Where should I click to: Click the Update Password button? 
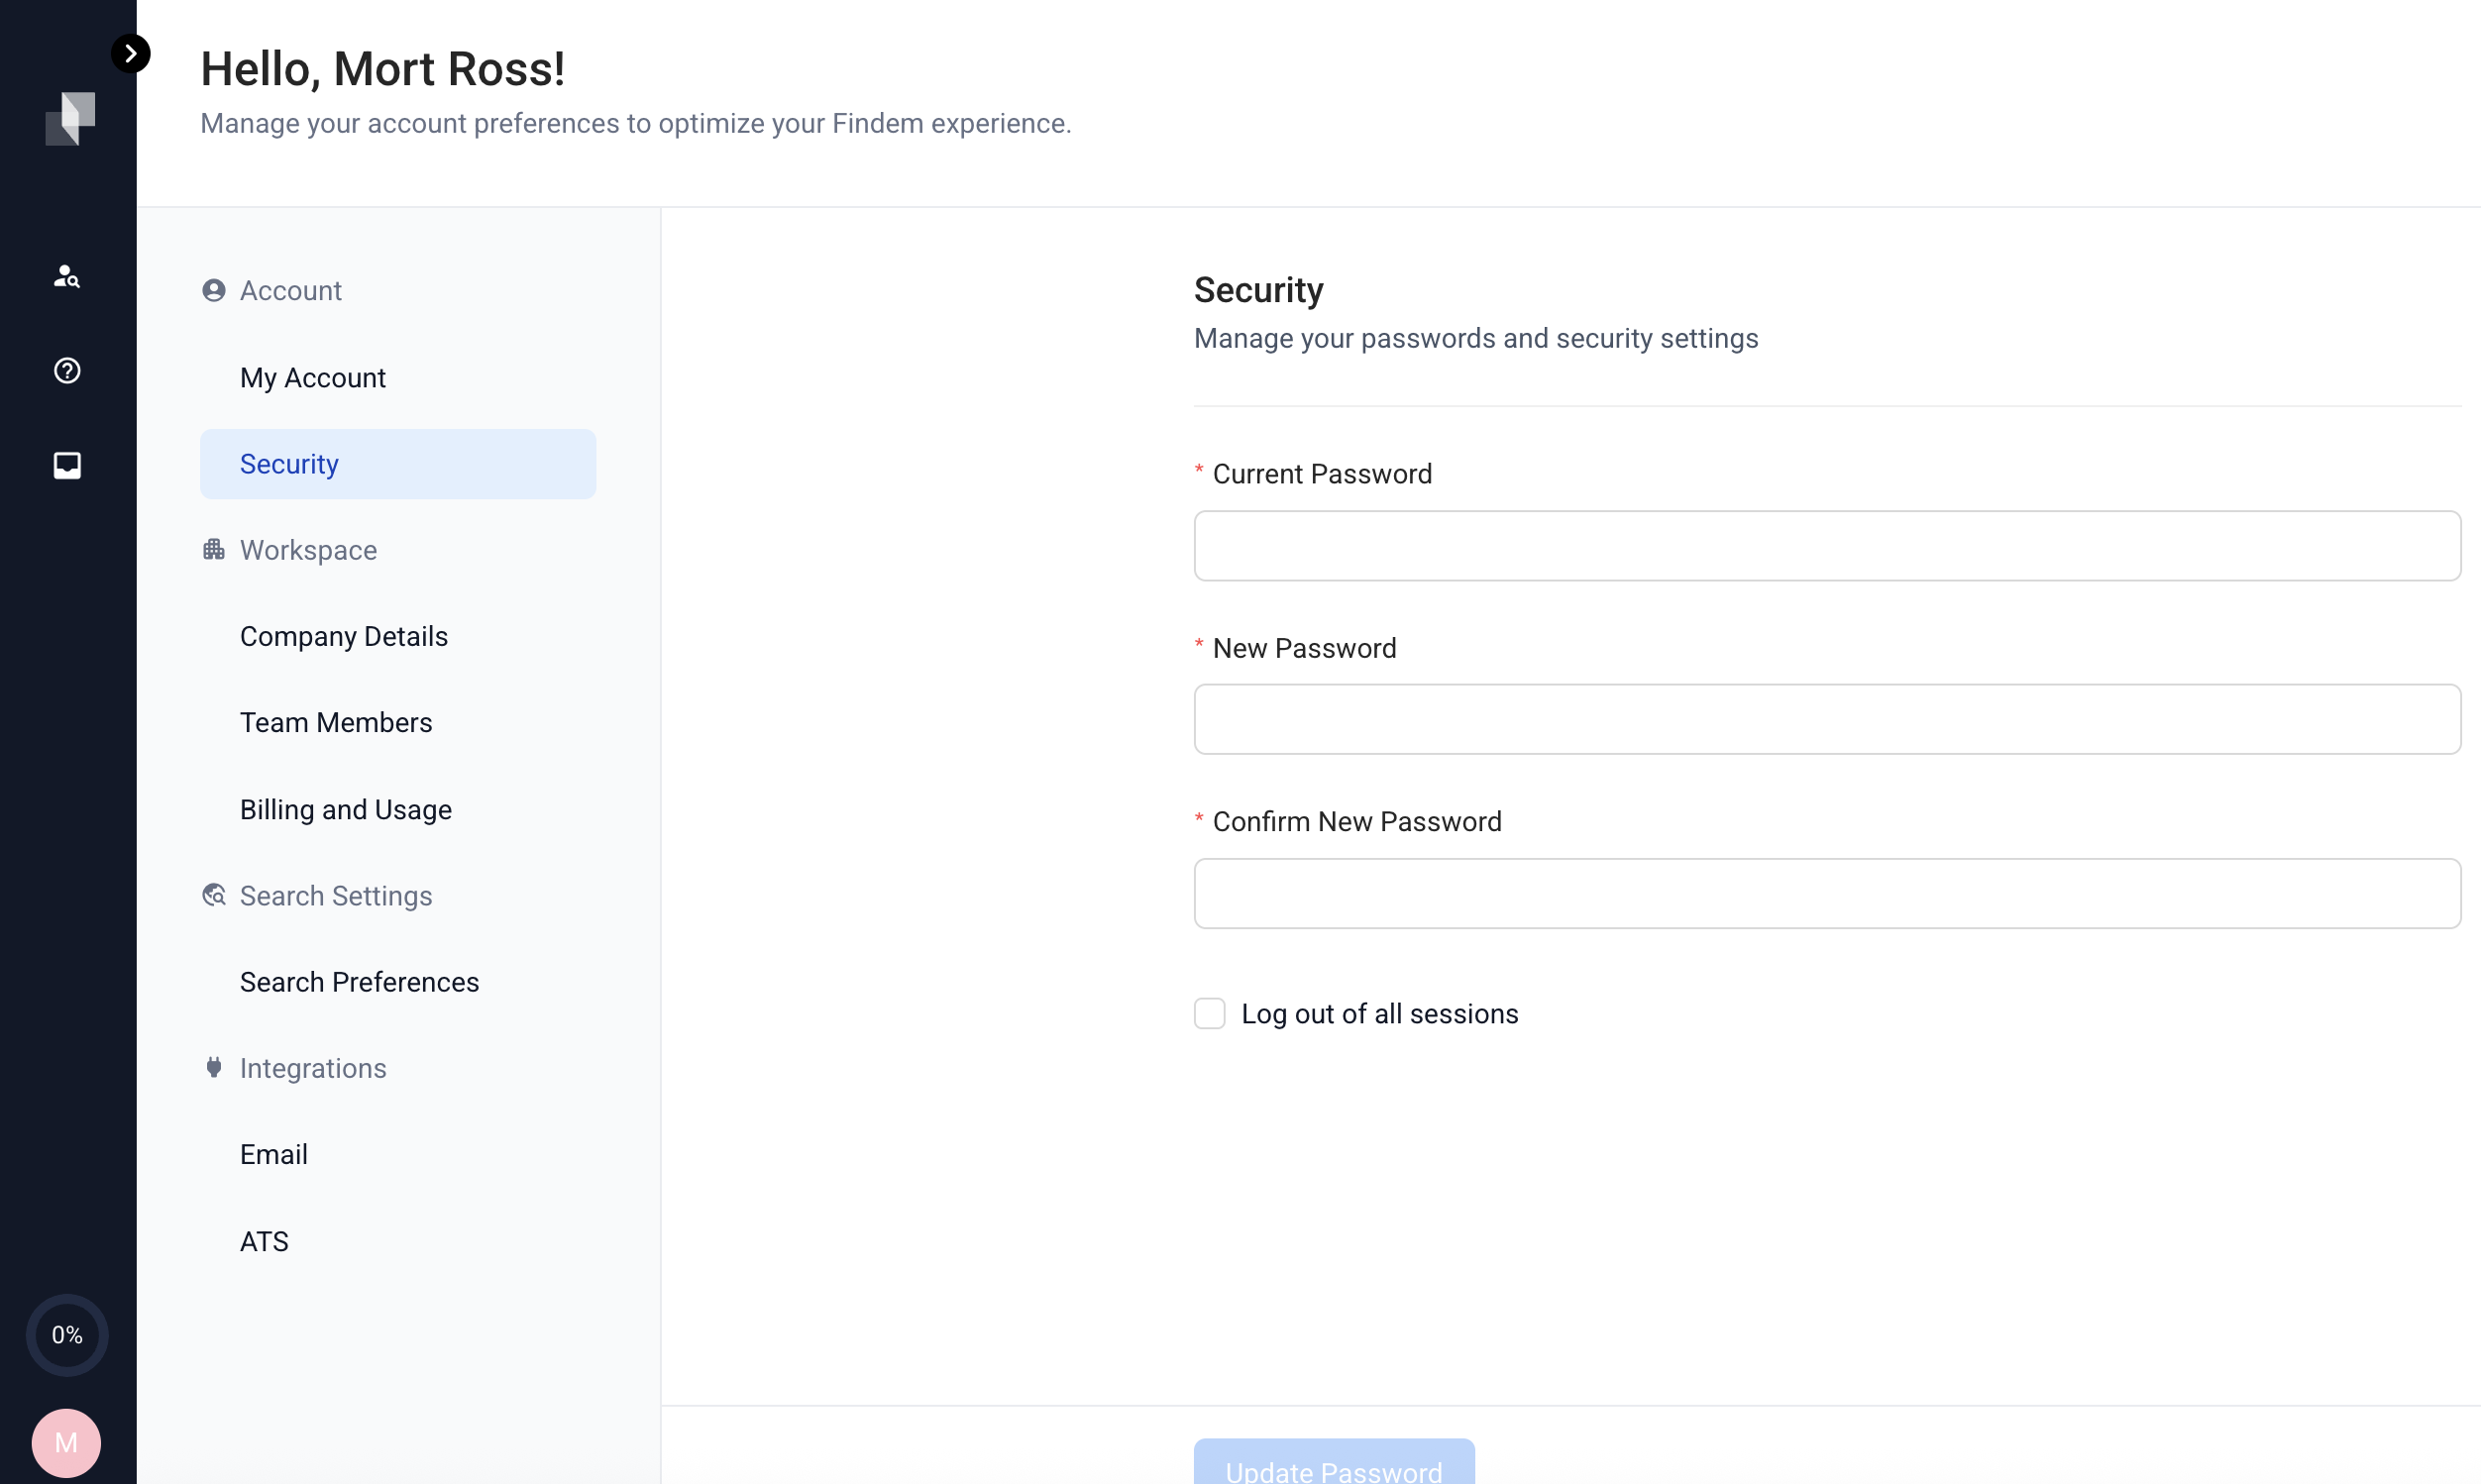pos(1333,1464)
